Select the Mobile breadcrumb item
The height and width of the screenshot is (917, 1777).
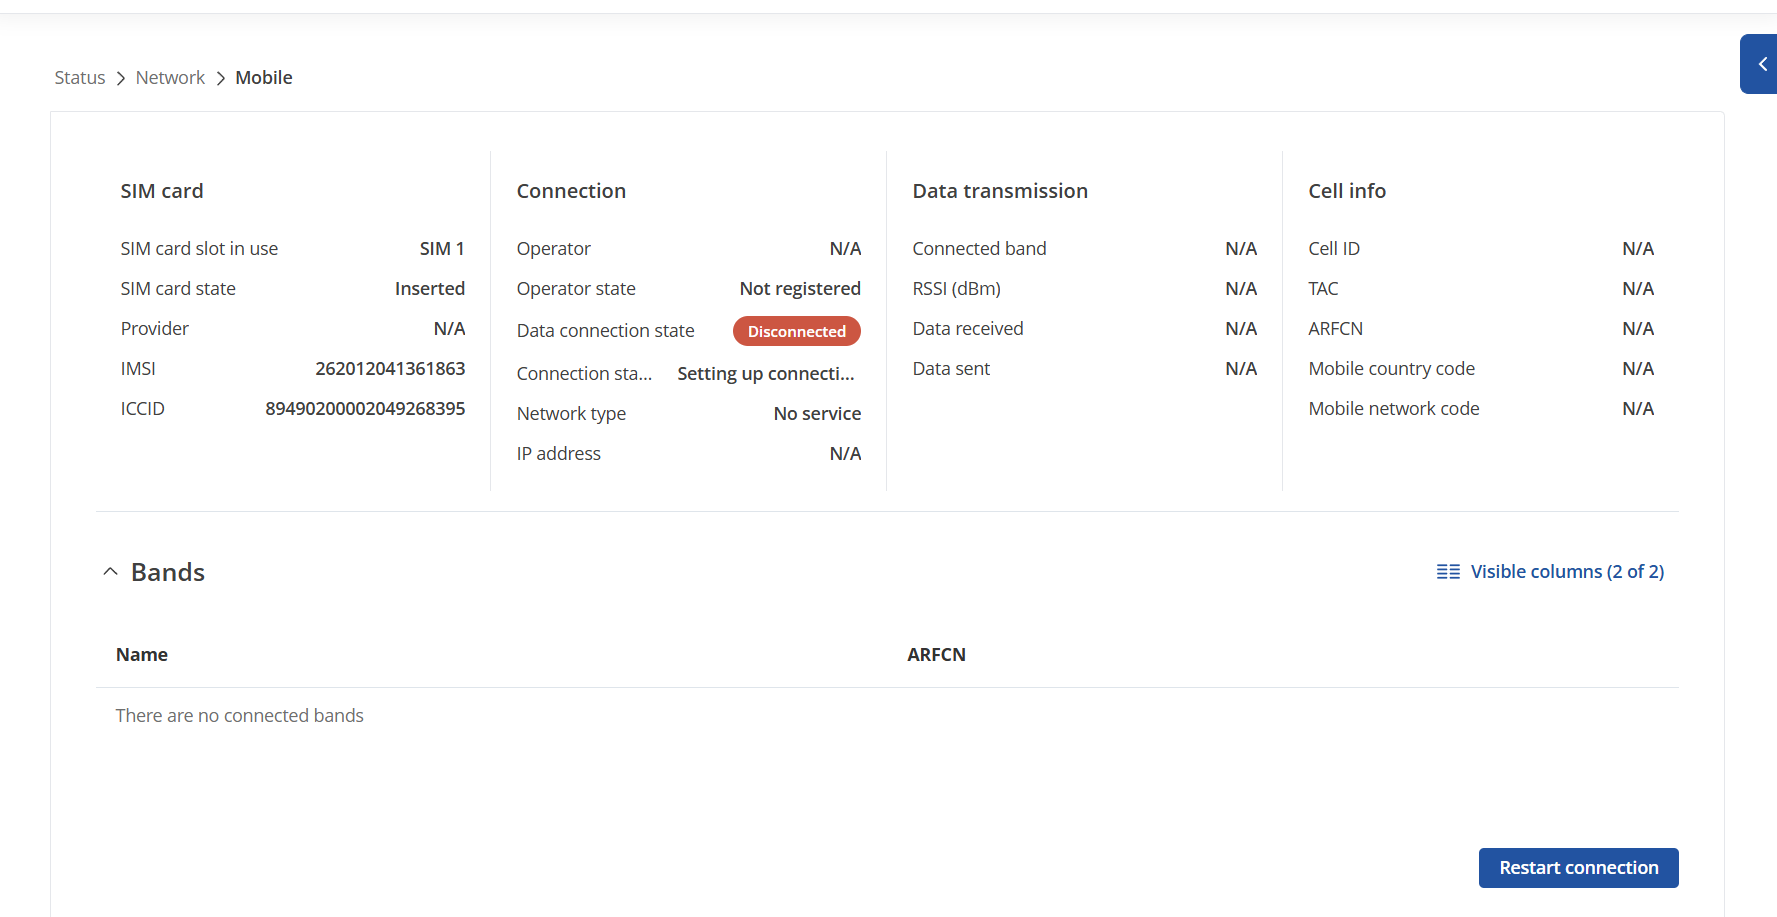coord(264,78)
